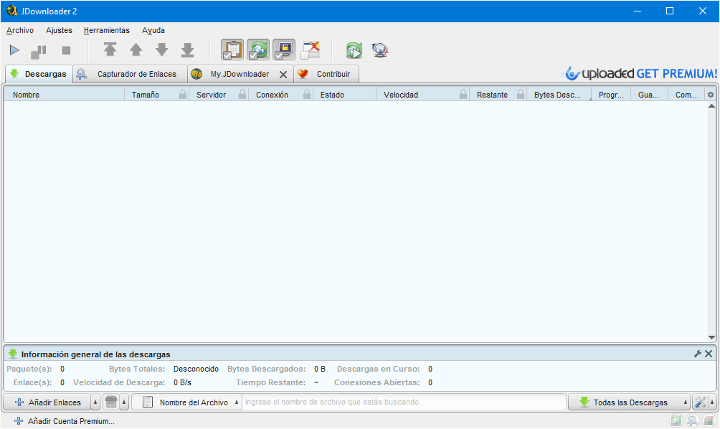Open the Contribuir tab
Viewport: 720px width, 429px height.
(x=326, y=74)
